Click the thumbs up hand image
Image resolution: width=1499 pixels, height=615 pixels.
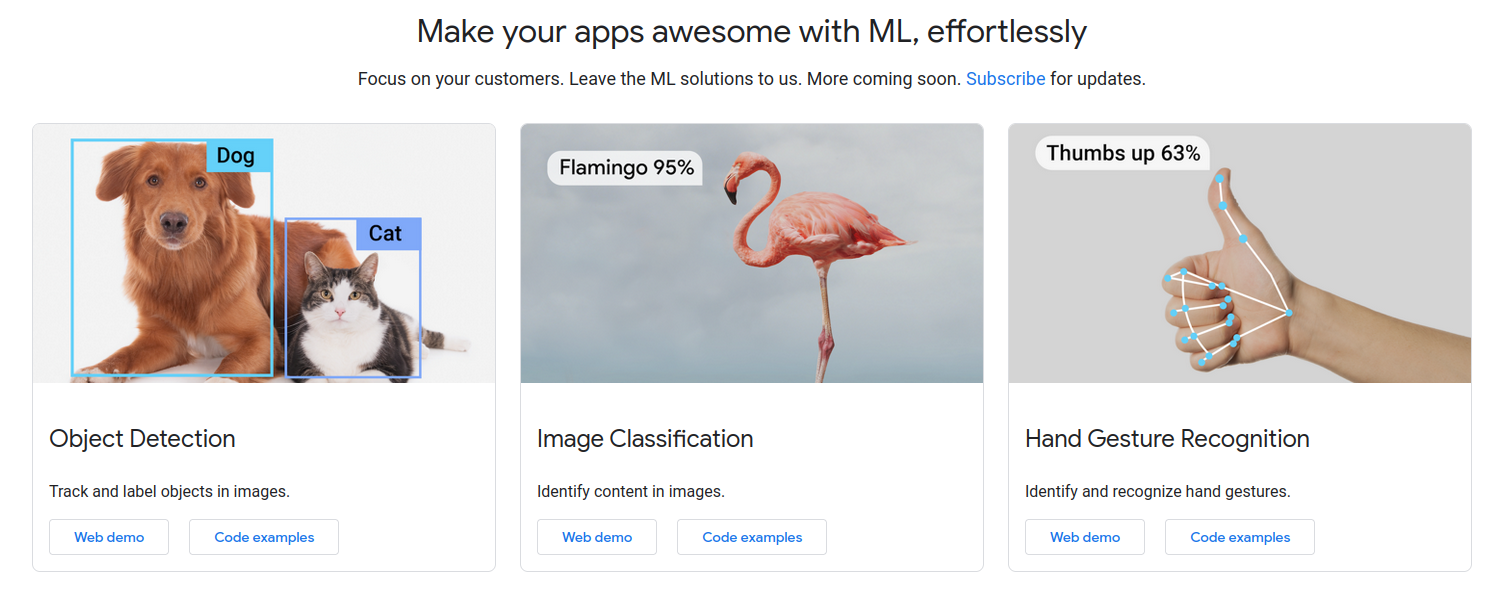(1240, 253)
